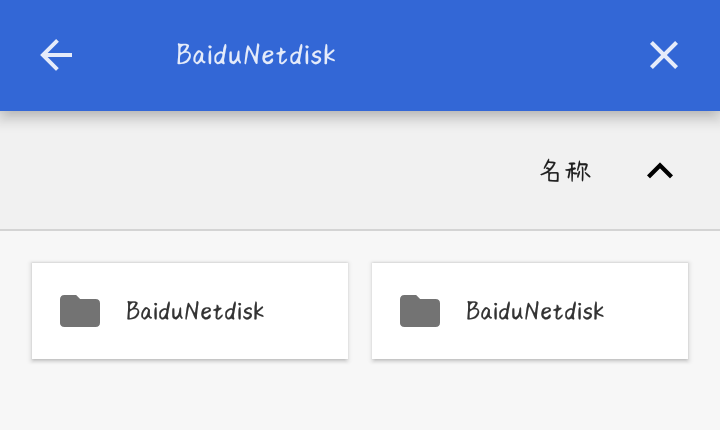Open the left BaiduNetdisk folder by name

pos(195,311)
